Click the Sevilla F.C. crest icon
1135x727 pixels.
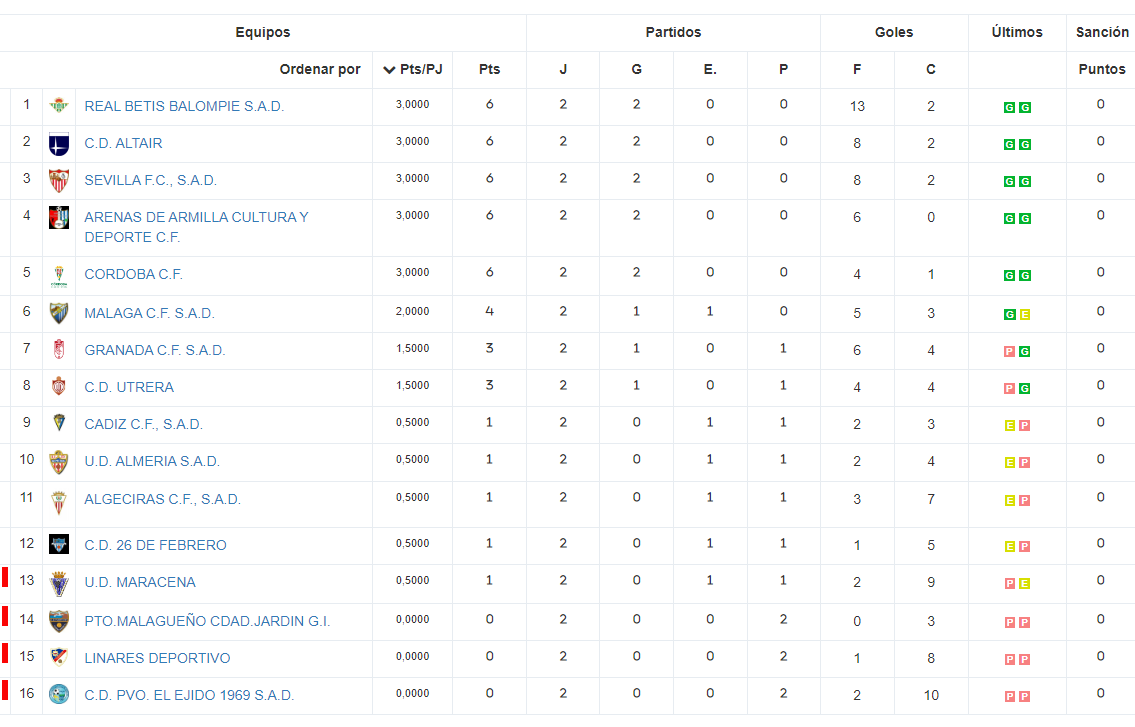59,181
